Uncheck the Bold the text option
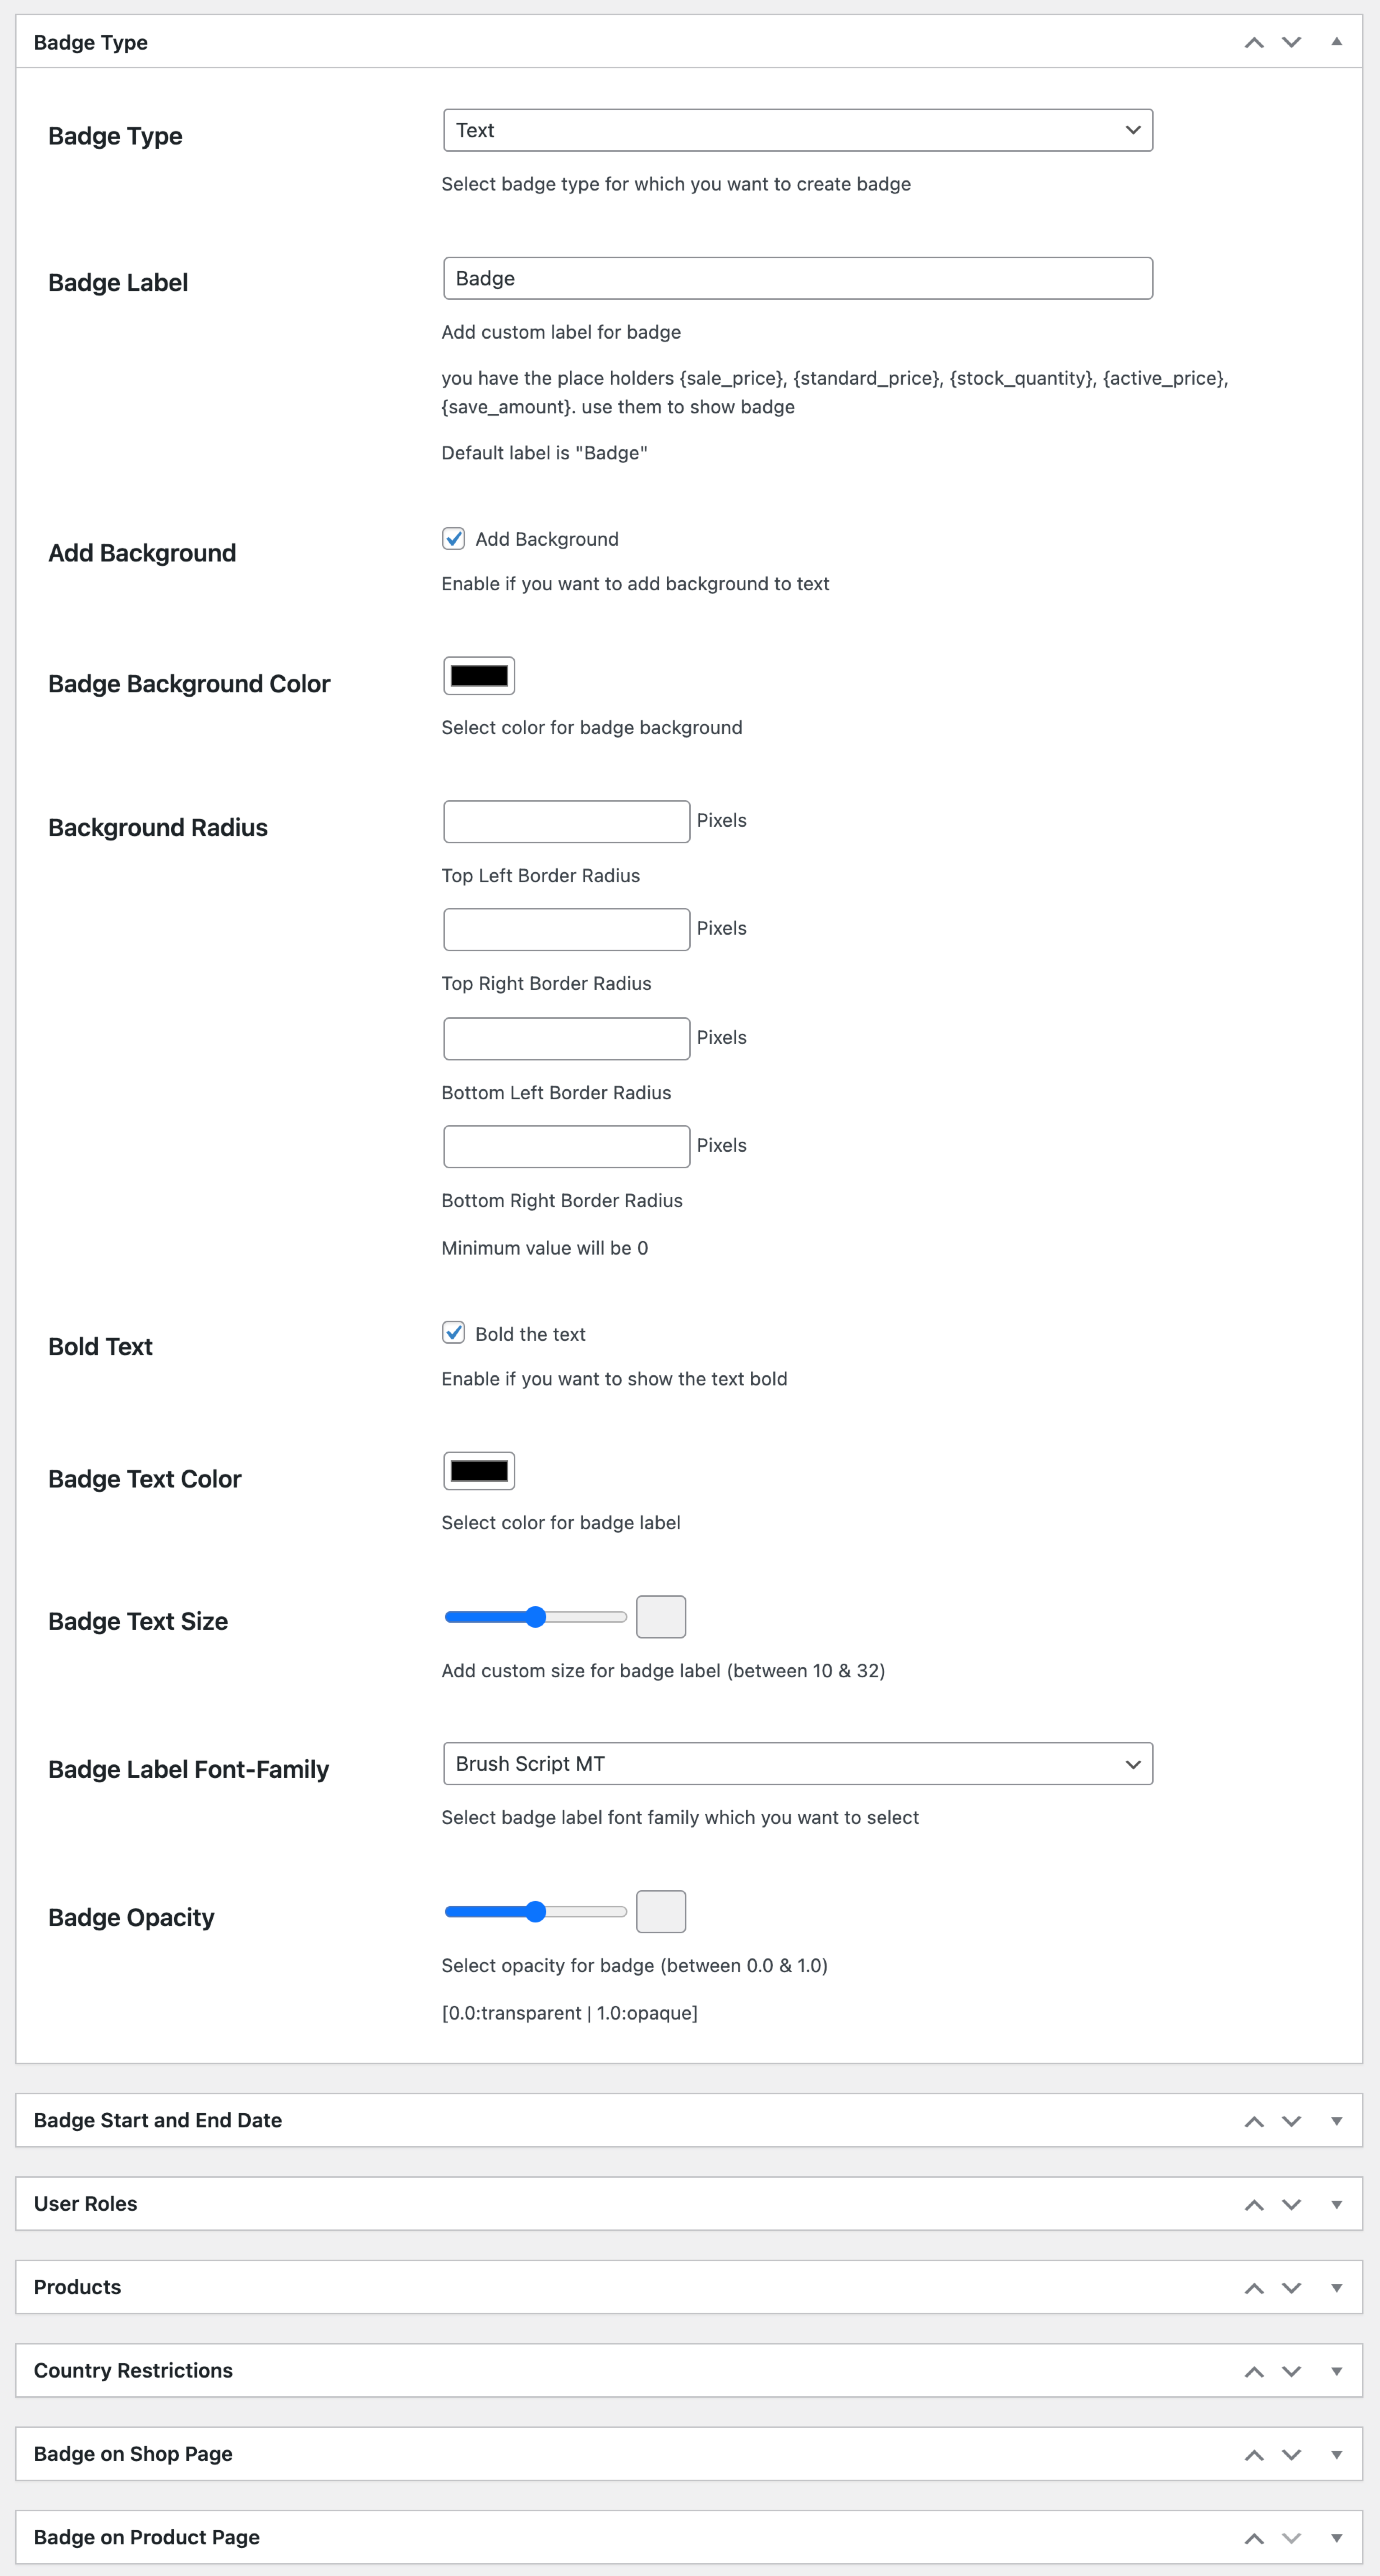1380x2576 pixels. click(x=454, y=1333)
